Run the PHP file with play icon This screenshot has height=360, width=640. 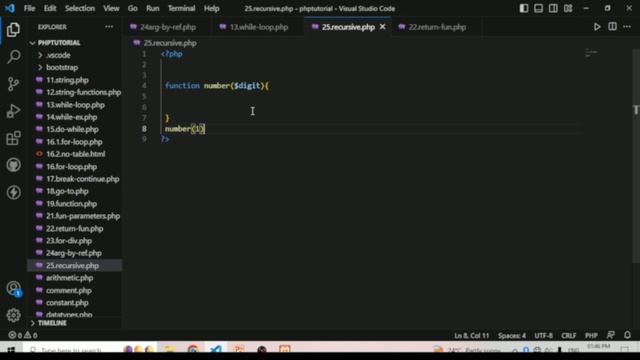click(597, 27)
